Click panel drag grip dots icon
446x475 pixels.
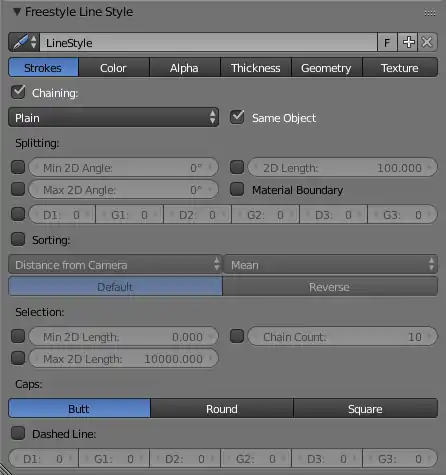[x=430, y=13]
